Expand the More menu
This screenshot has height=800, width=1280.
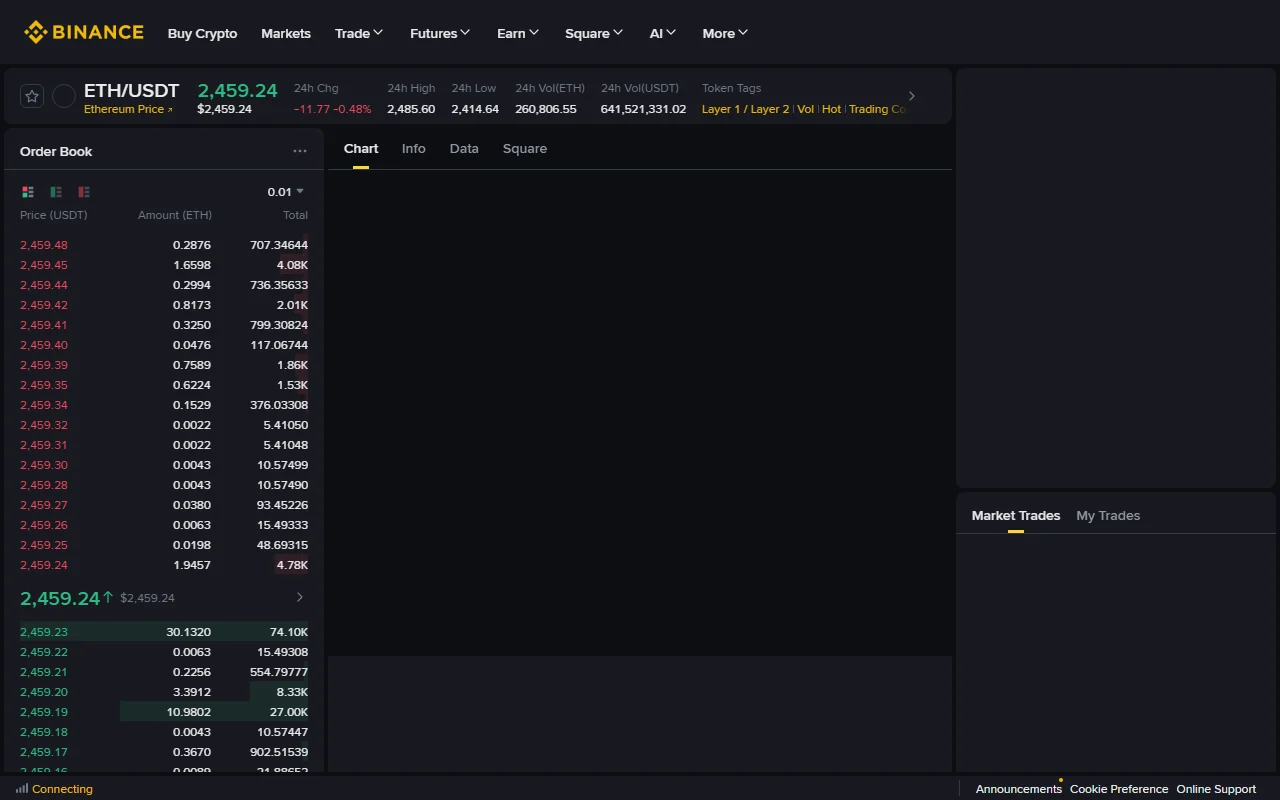tap(725, 33)
